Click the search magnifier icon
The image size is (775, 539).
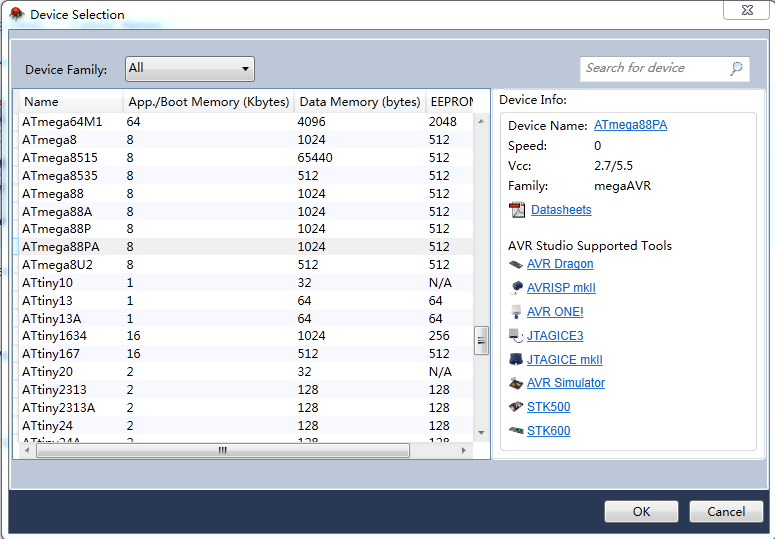pos(736,68)
